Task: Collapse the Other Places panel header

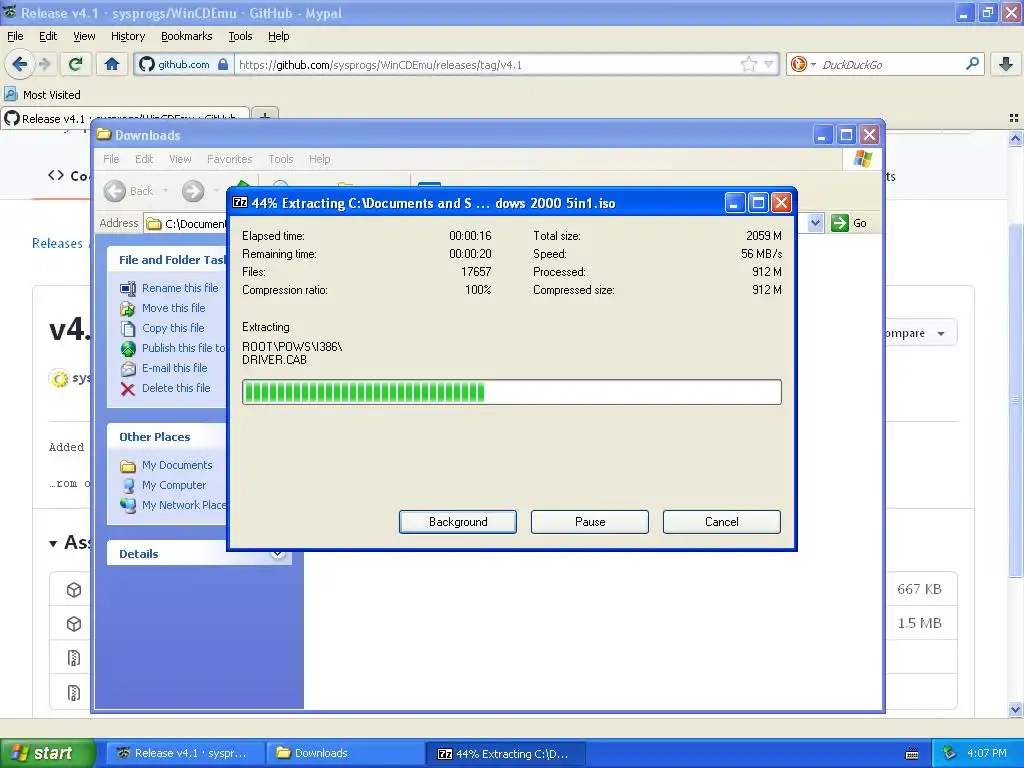Action: click(167, 437)
